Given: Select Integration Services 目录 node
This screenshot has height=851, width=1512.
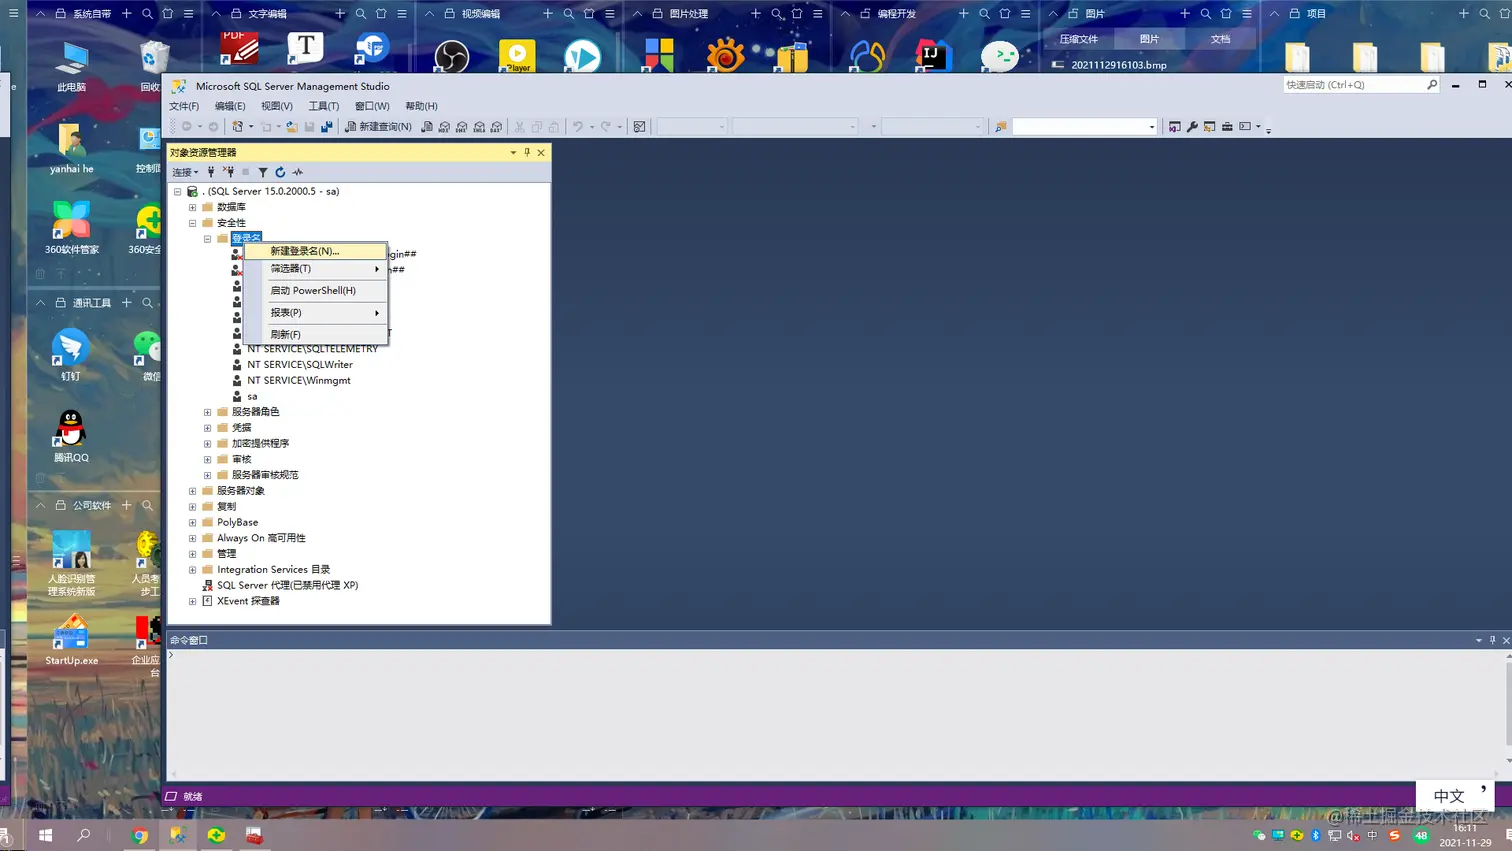Looking at the screenshot, I should pyautogui.click(x=273, y=570).
